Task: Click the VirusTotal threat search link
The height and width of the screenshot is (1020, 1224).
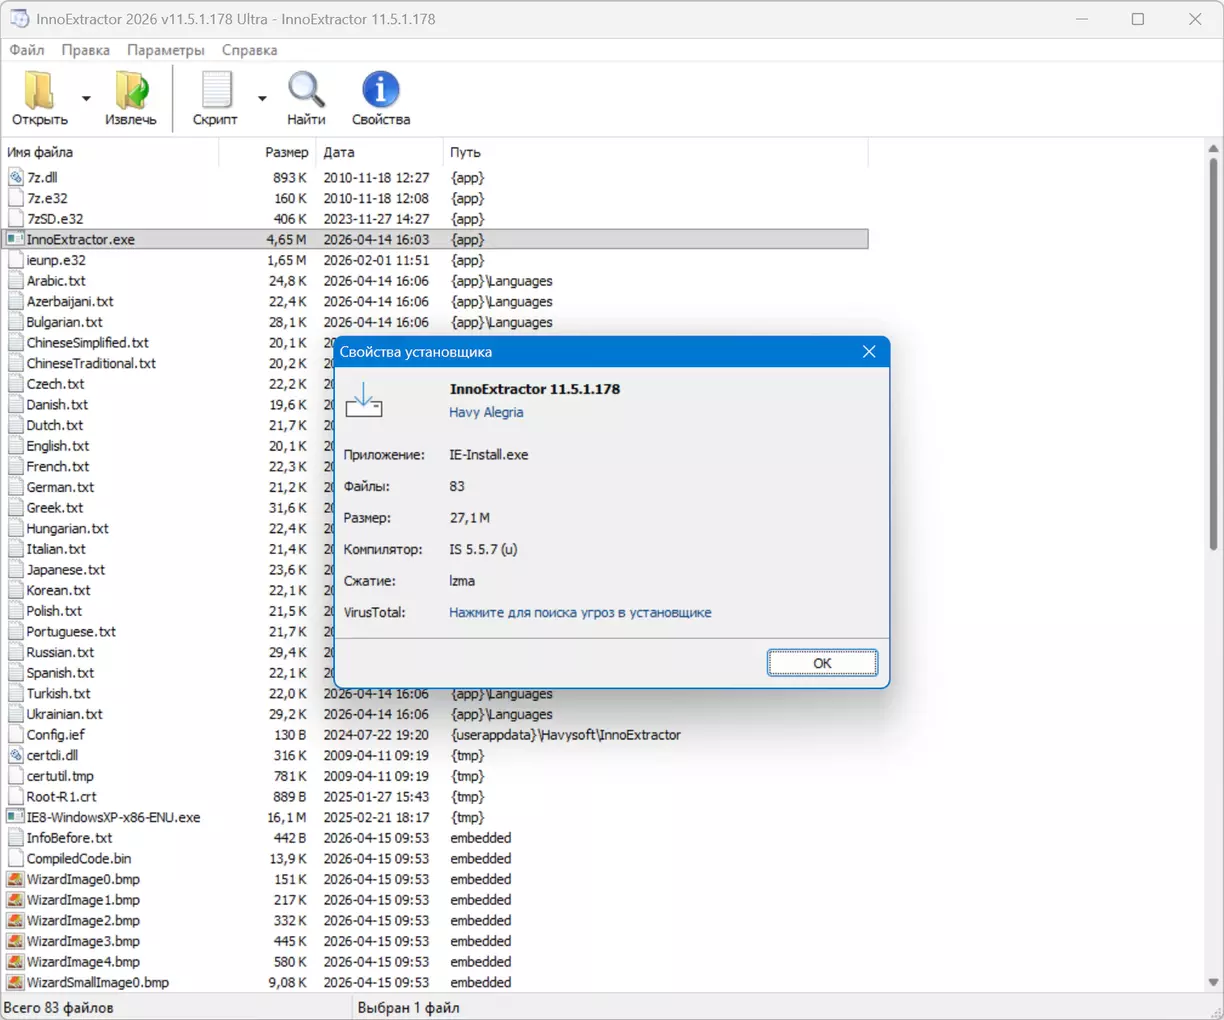Action: (580, 612)
